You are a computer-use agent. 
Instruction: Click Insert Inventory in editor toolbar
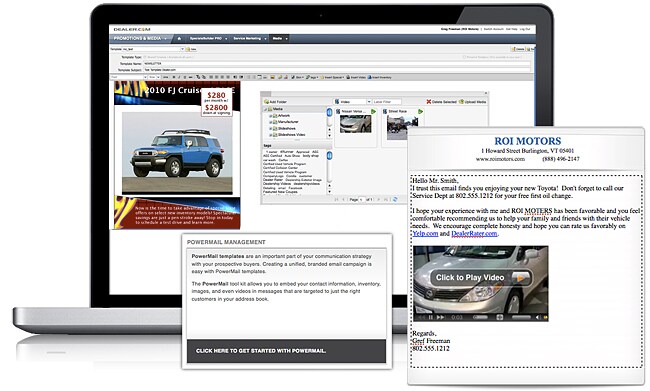380,77
